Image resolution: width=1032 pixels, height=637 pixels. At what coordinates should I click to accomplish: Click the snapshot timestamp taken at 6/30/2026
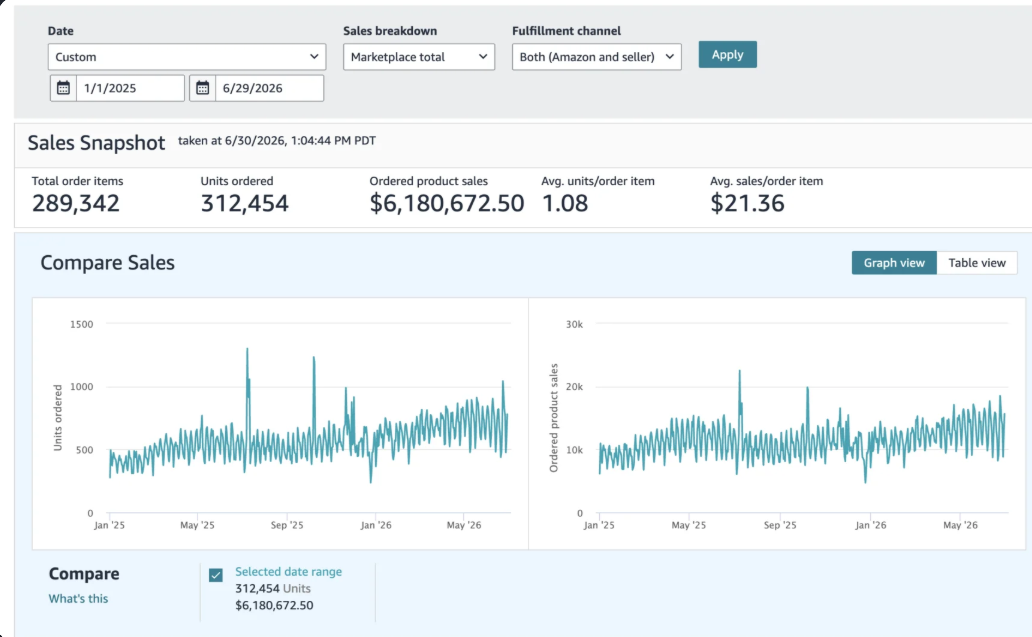pyautogui.click(x=277, y=141)
